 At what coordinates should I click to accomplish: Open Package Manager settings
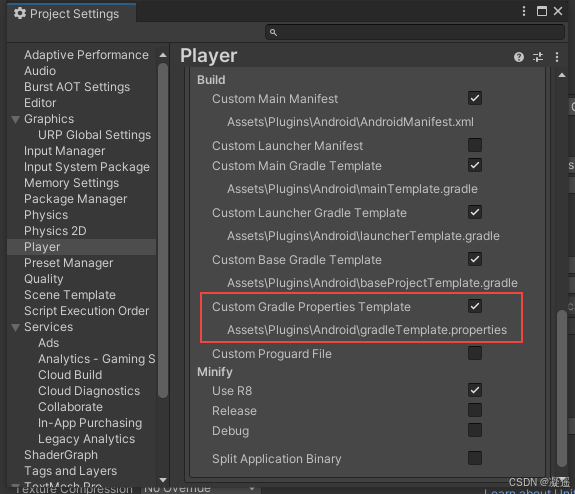click(76, 199)
